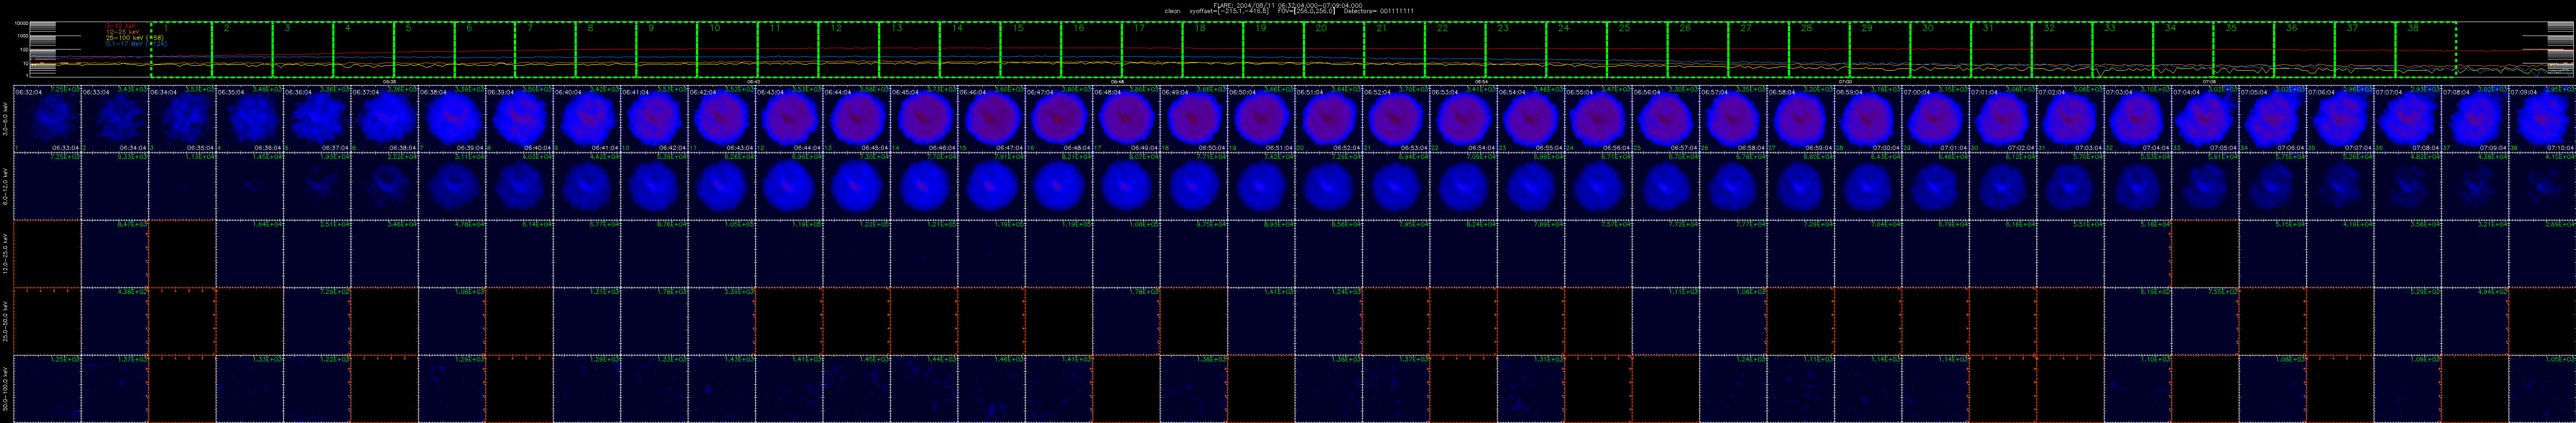Open the 3-6 keV image at 06:32:04
Image resolution: width=2576 pixels, height=423 pixels.
coord(47,119)
